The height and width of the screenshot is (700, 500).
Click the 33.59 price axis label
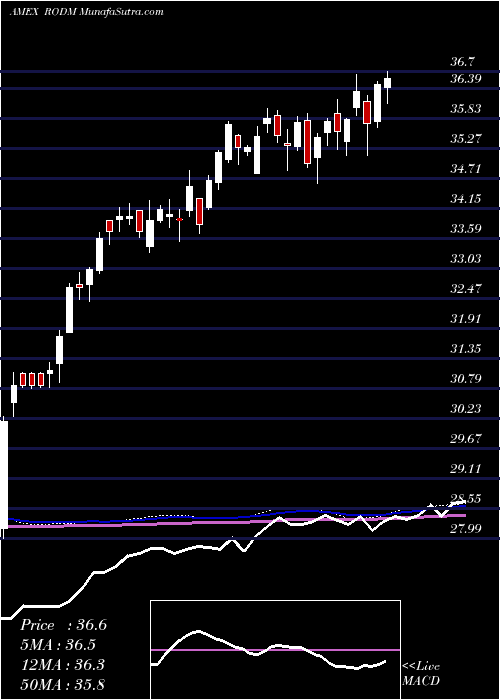(467, 229)
